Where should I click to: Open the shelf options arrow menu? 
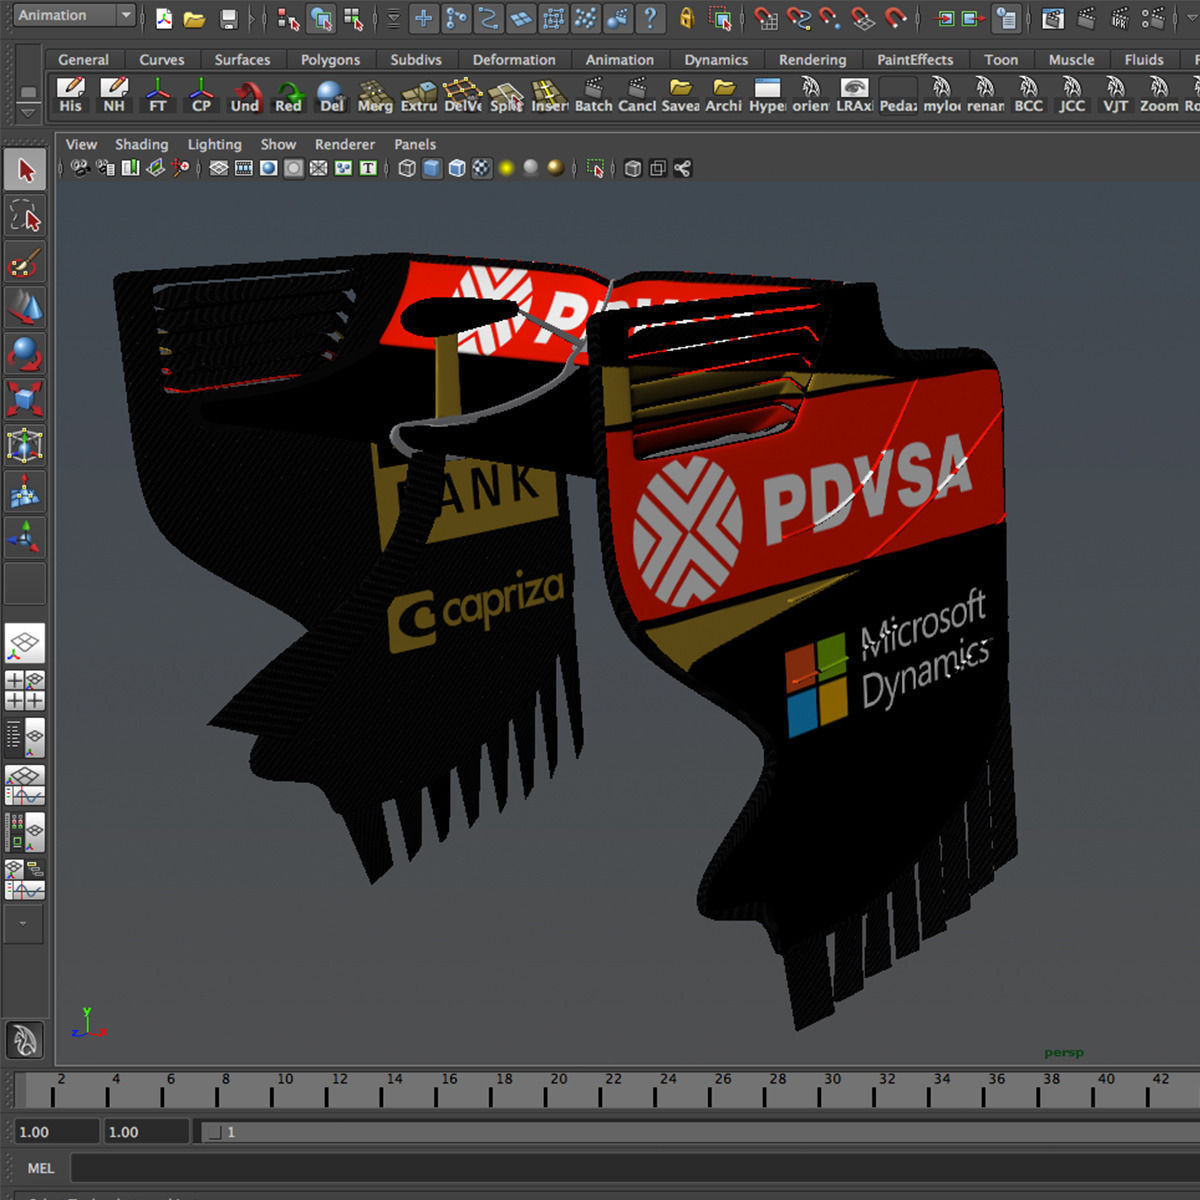point(28,113)
